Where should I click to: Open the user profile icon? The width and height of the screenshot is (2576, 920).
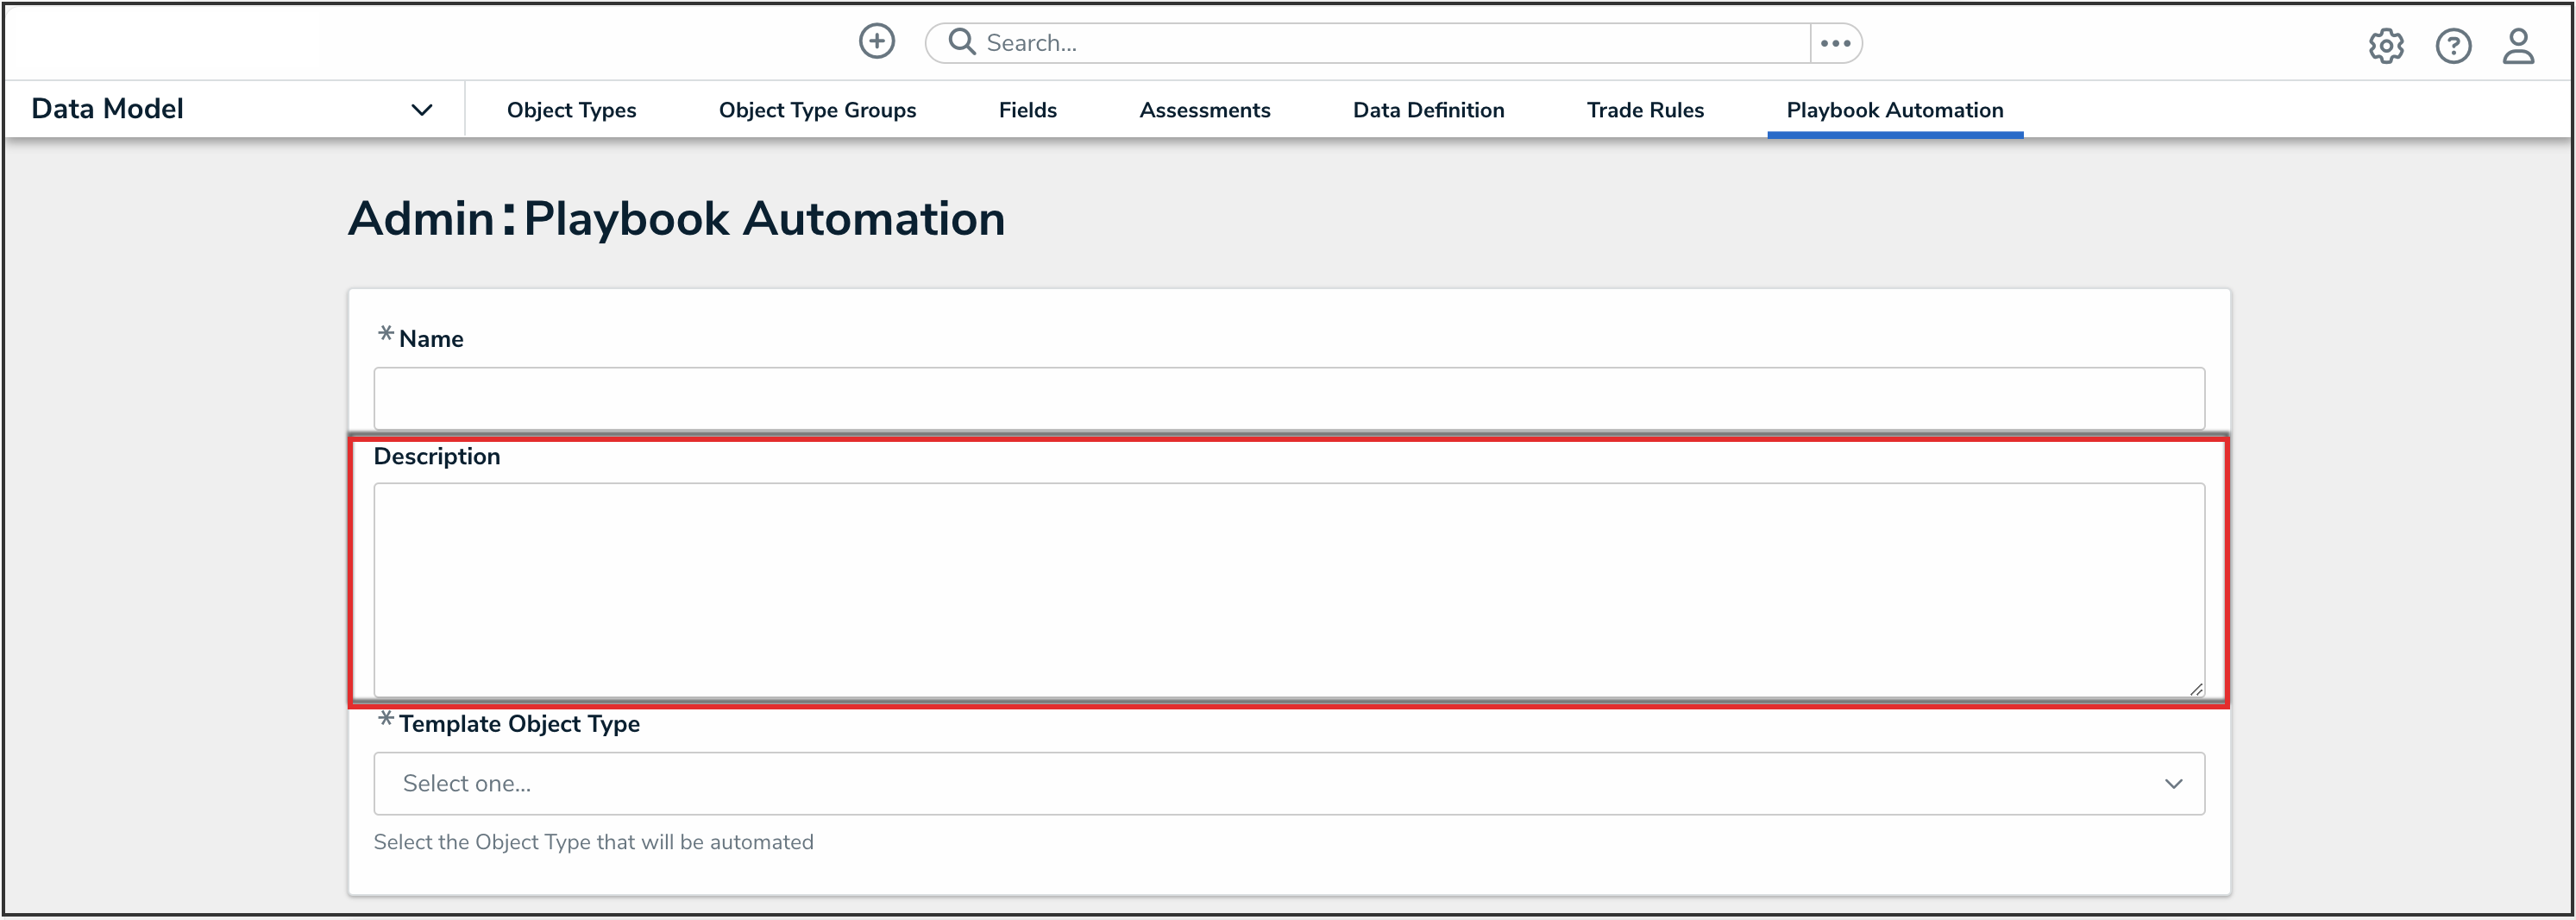2518,46
